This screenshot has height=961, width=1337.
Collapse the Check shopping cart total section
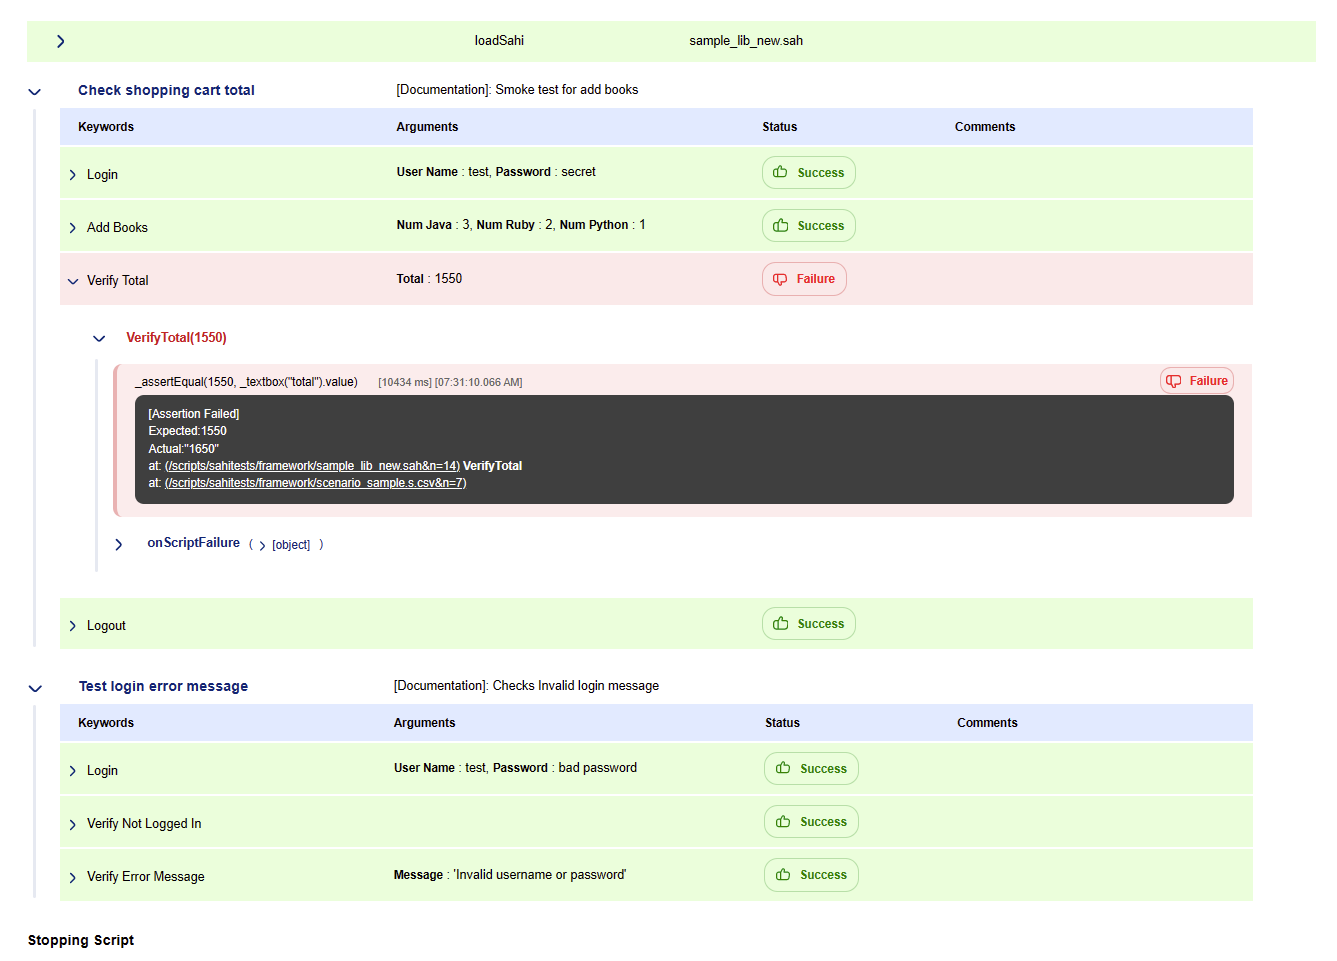tap(35, 91)
